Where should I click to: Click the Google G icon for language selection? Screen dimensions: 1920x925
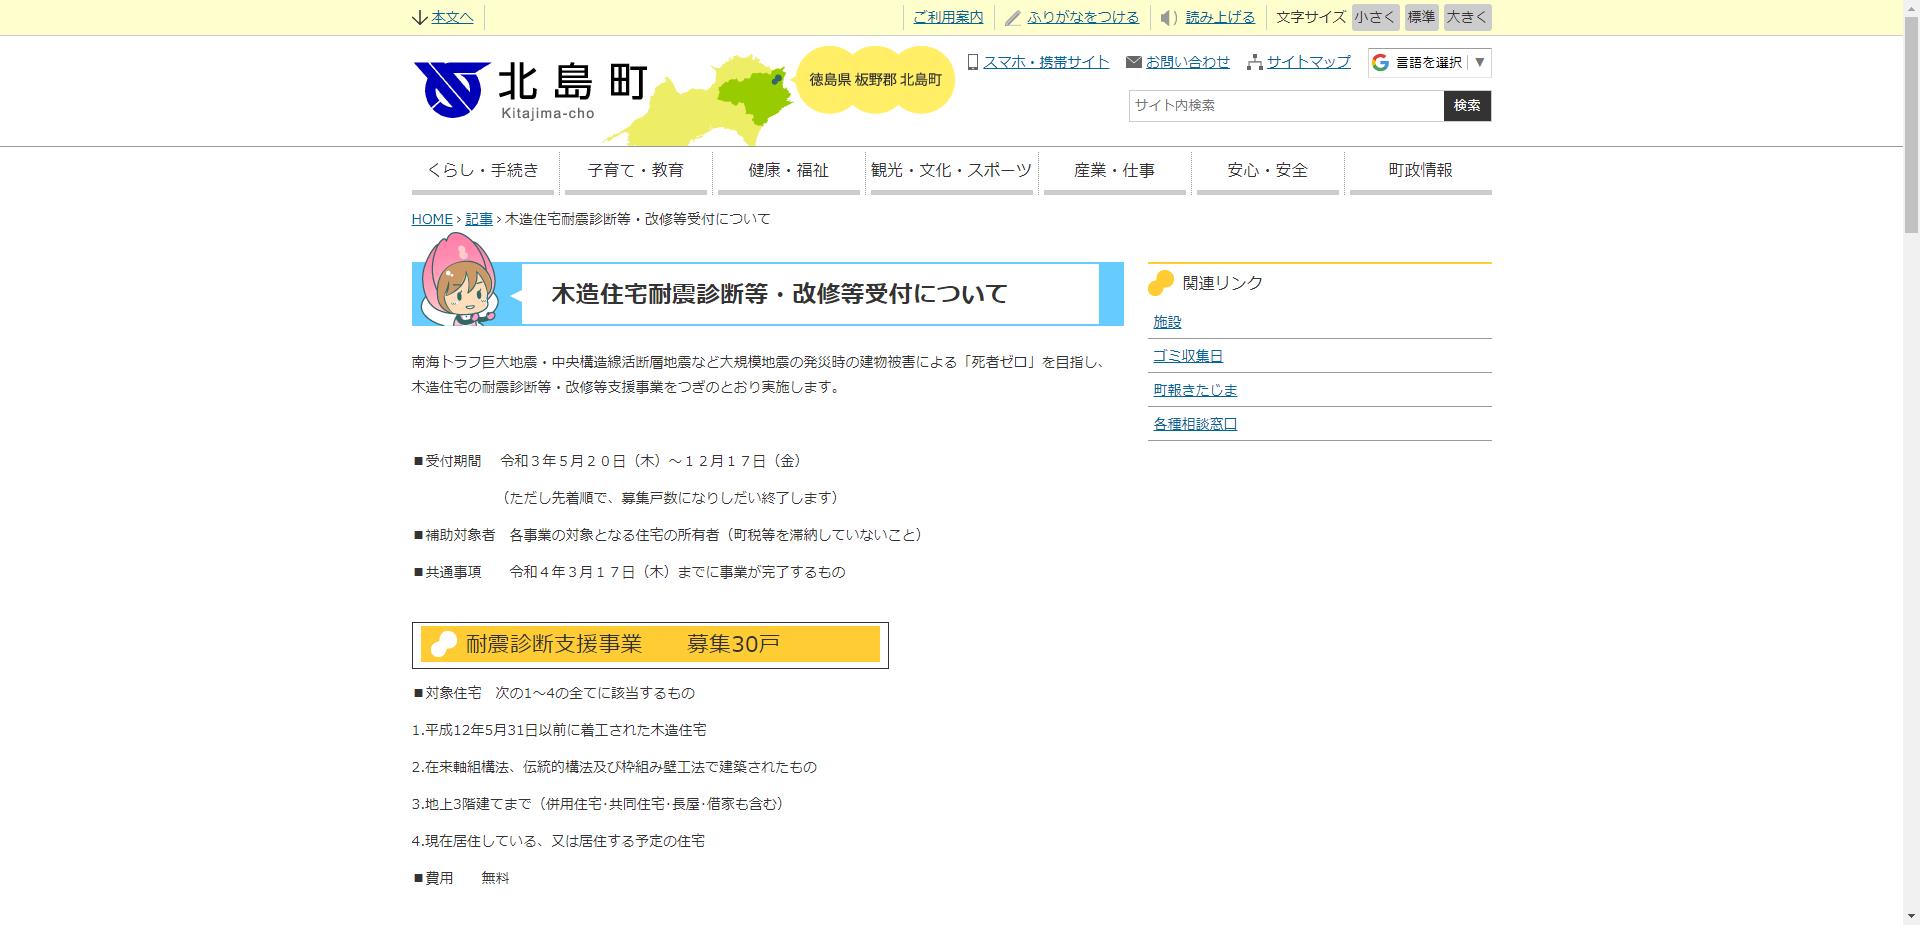coord(1378,63)
